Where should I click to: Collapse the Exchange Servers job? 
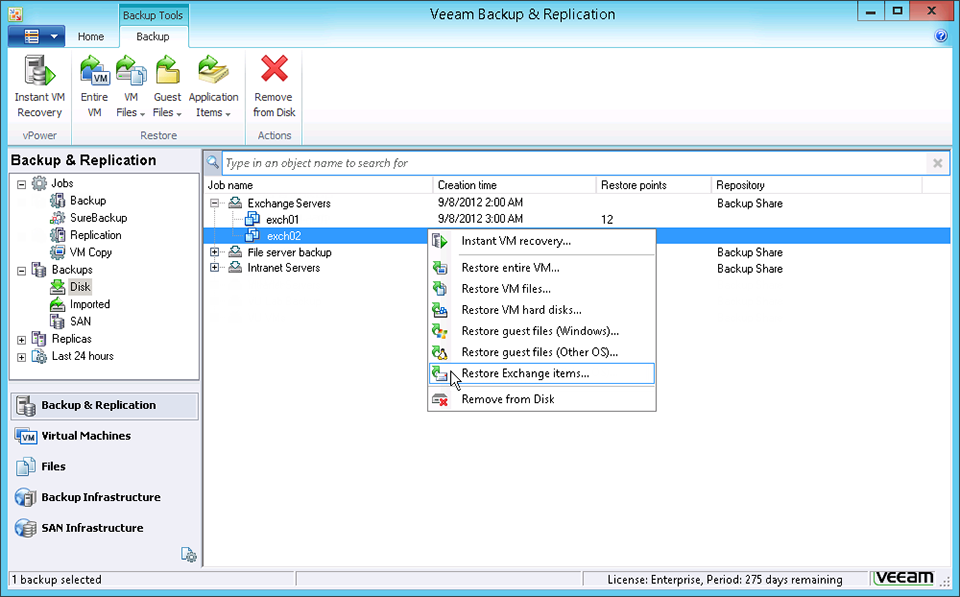(x=214, y=203)
